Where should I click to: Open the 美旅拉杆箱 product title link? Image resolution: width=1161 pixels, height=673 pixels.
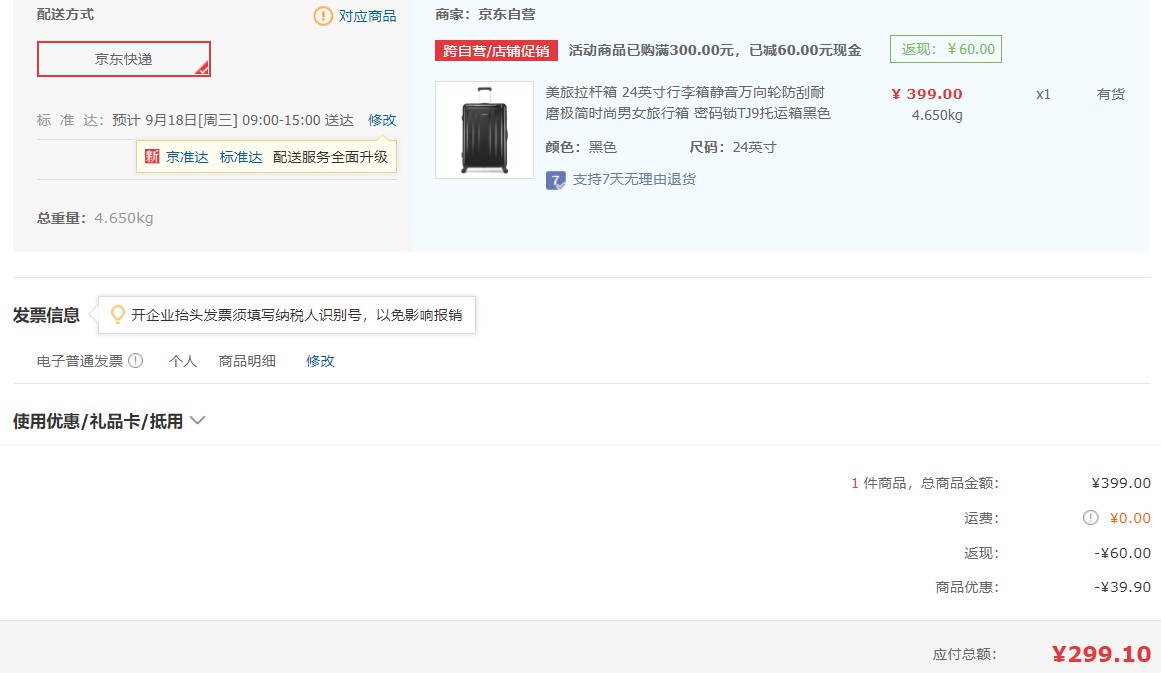(688, 103)
